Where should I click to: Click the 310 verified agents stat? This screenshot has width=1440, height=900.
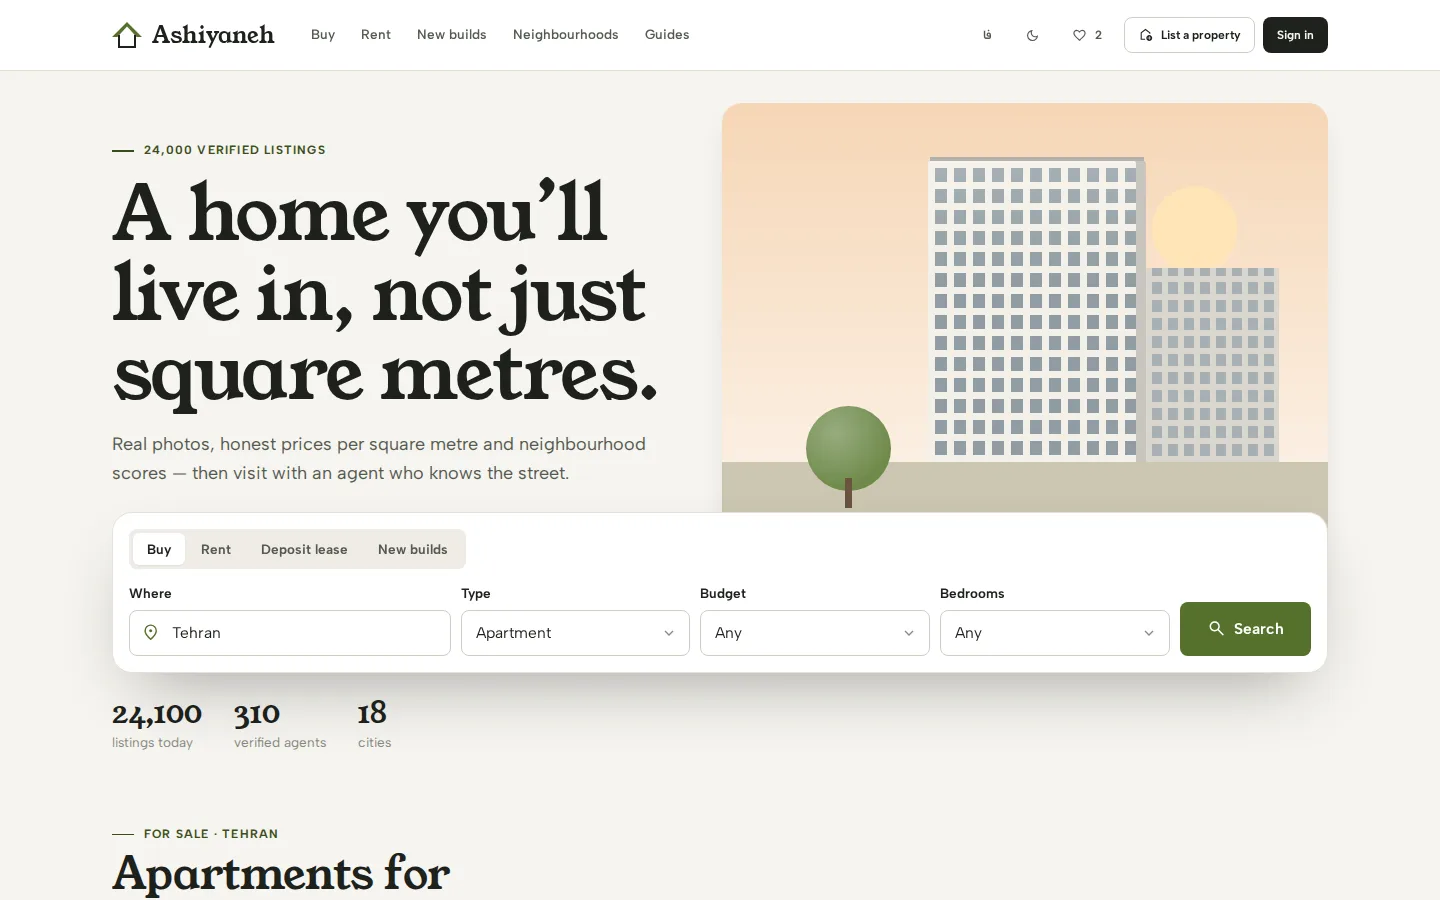click(x=280, y=726)
